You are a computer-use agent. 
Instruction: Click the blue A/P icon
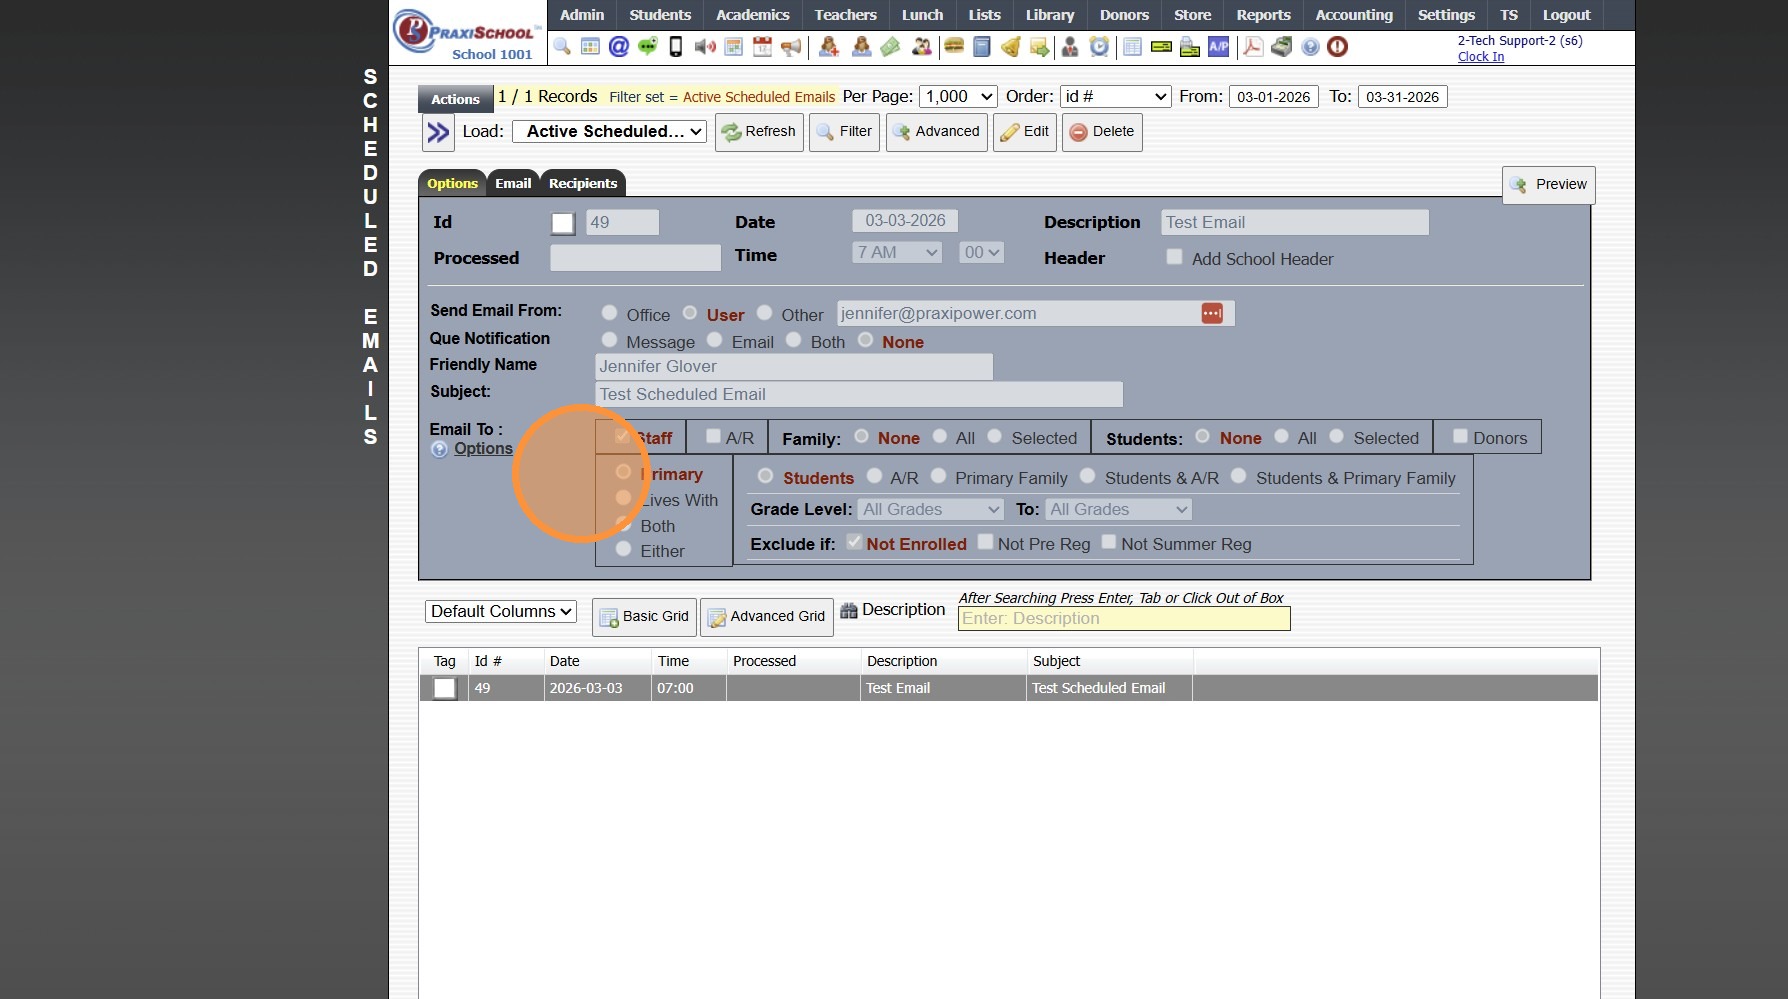point(1218,46)
